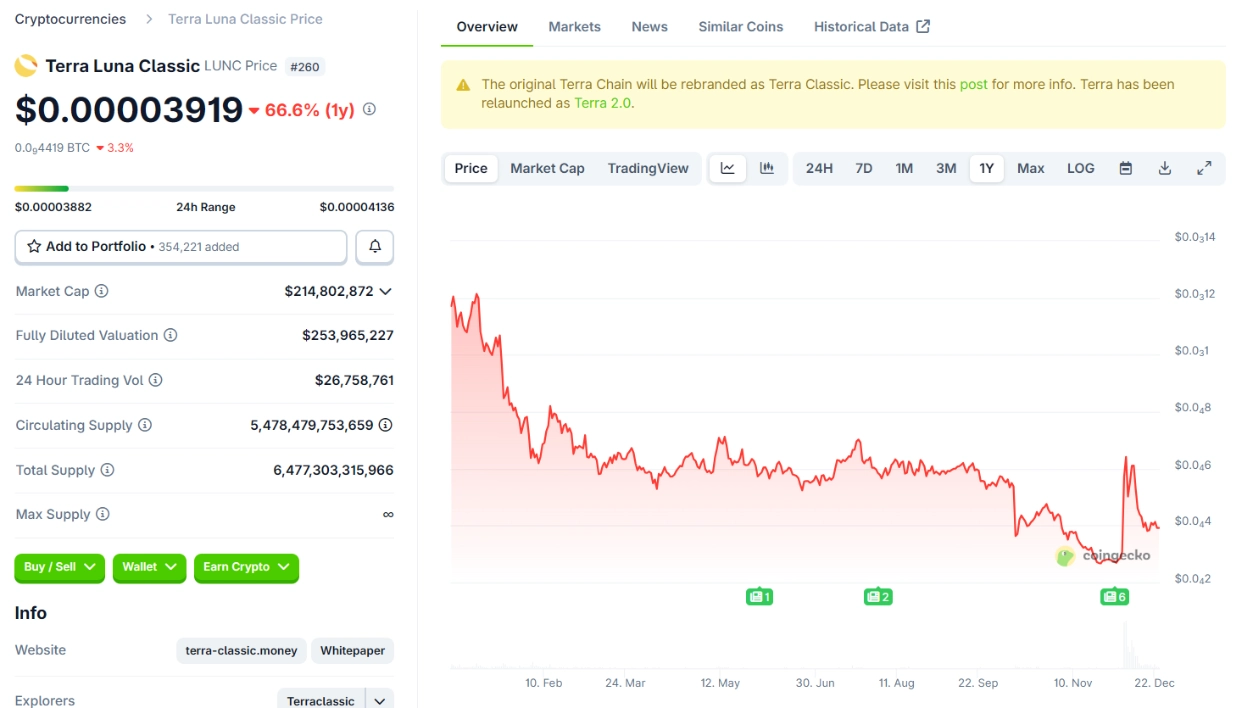The image size is (1253, 708).
Task: Open the calendar date range picker
Action: coord(1125,168)
